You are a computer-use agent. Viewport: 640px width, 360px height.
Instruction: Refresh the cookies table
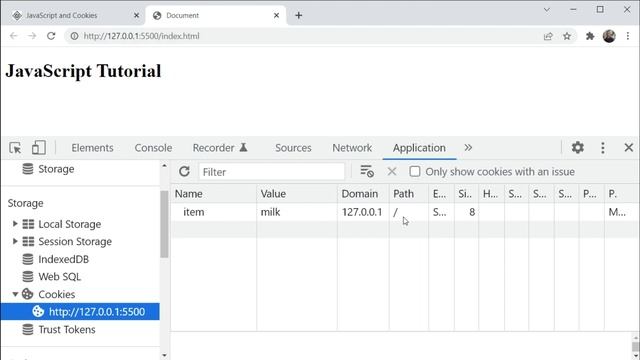click(184, 171)
